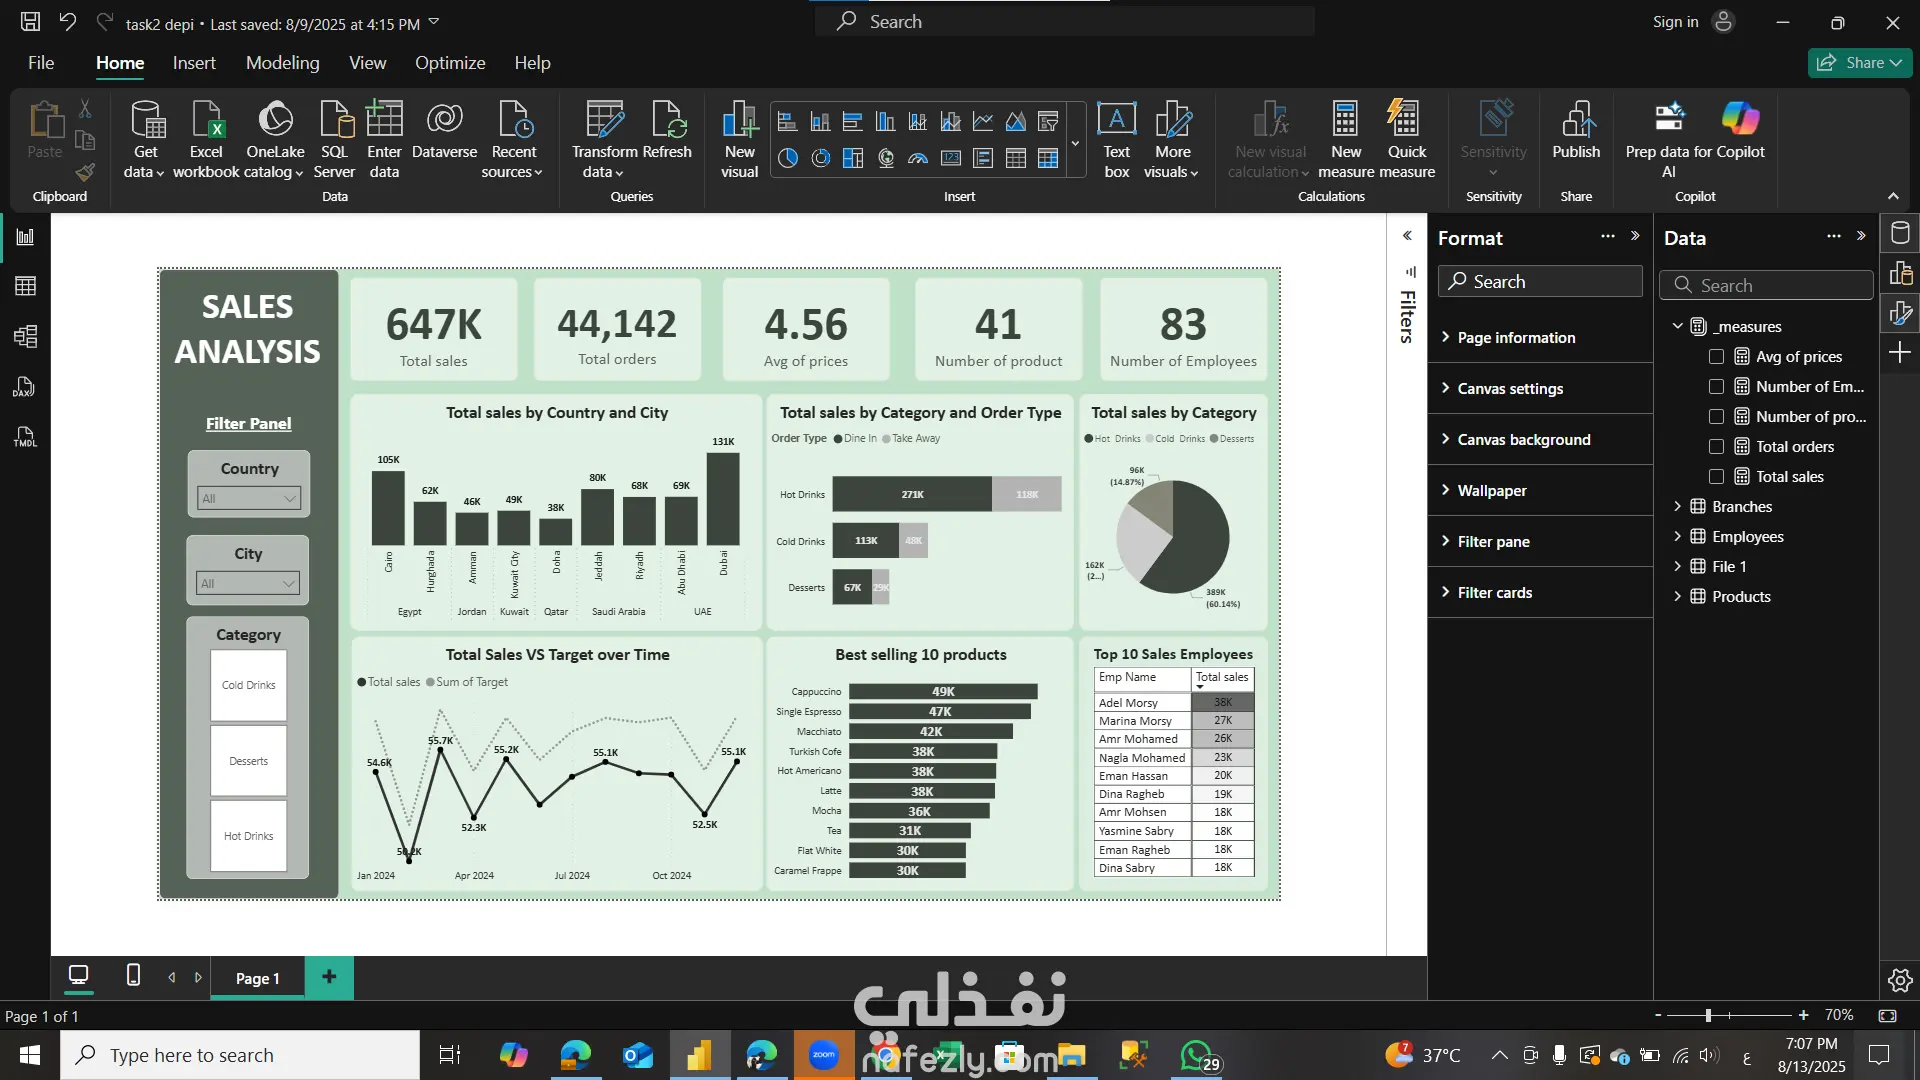Check the Total sales measure checkbox
1920x1080 pixels.
[1716, 477]
